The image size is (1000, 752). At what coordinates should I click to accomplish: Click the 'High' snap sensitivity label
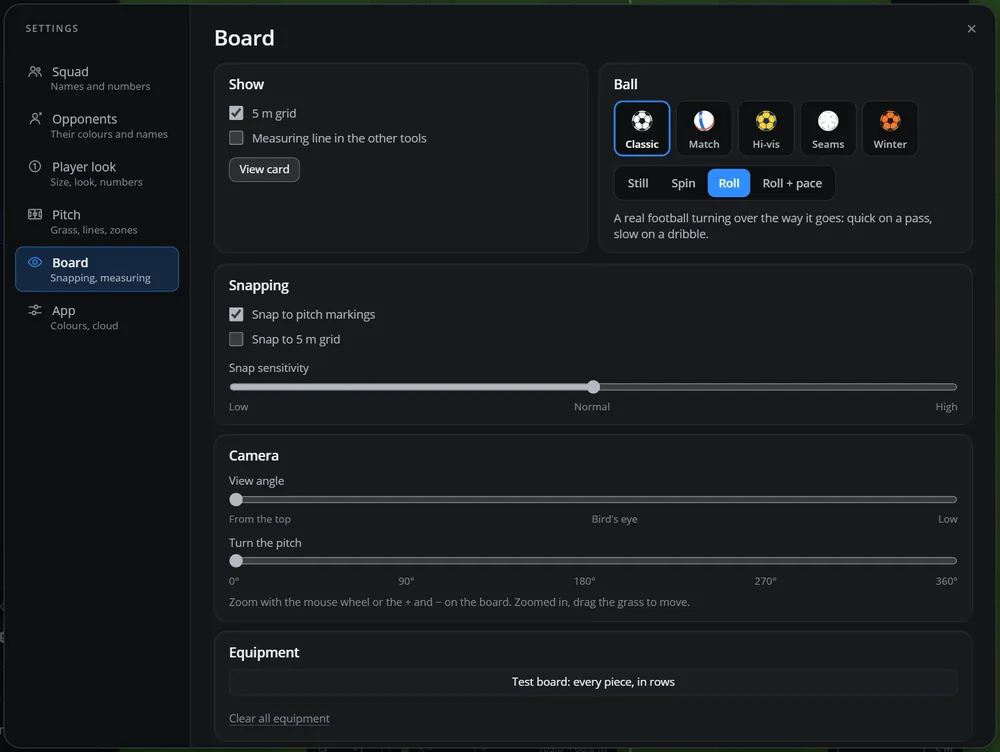point(946,406)
